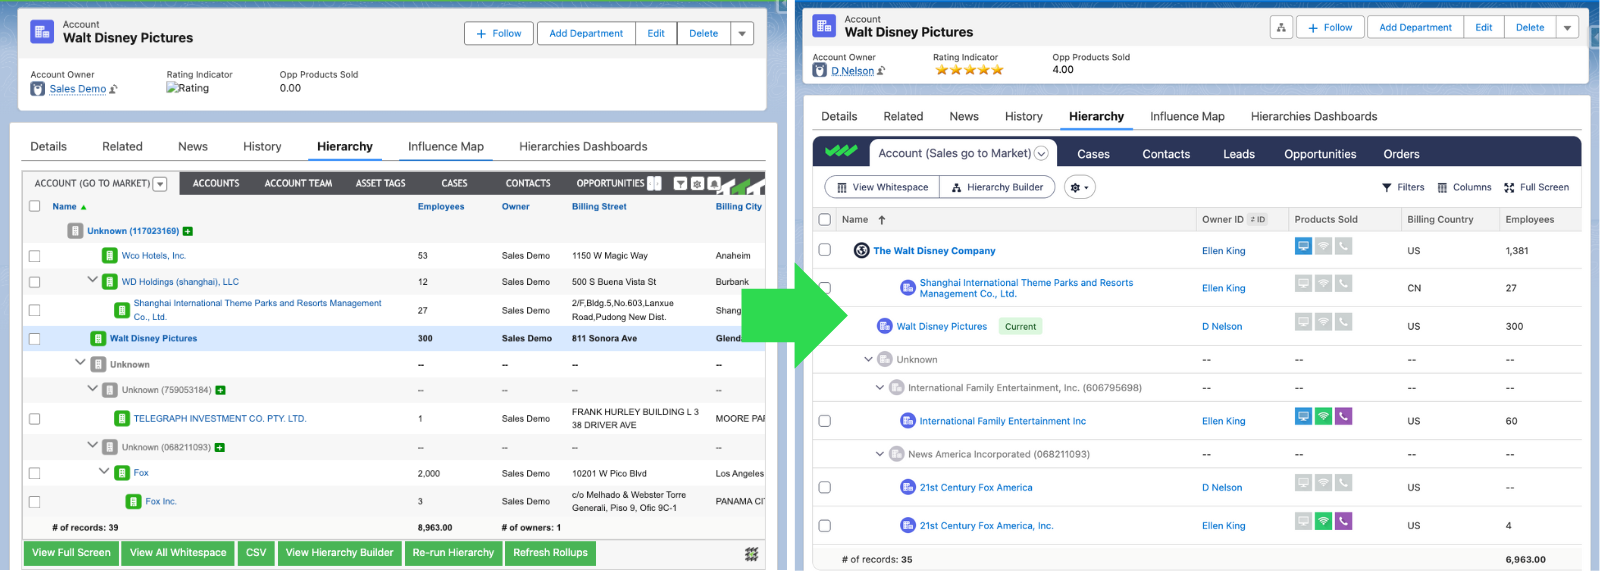Select all rows via right table header checkbox
The width and height of the screenshot is (1600, 571).
(x=825, y=219)
